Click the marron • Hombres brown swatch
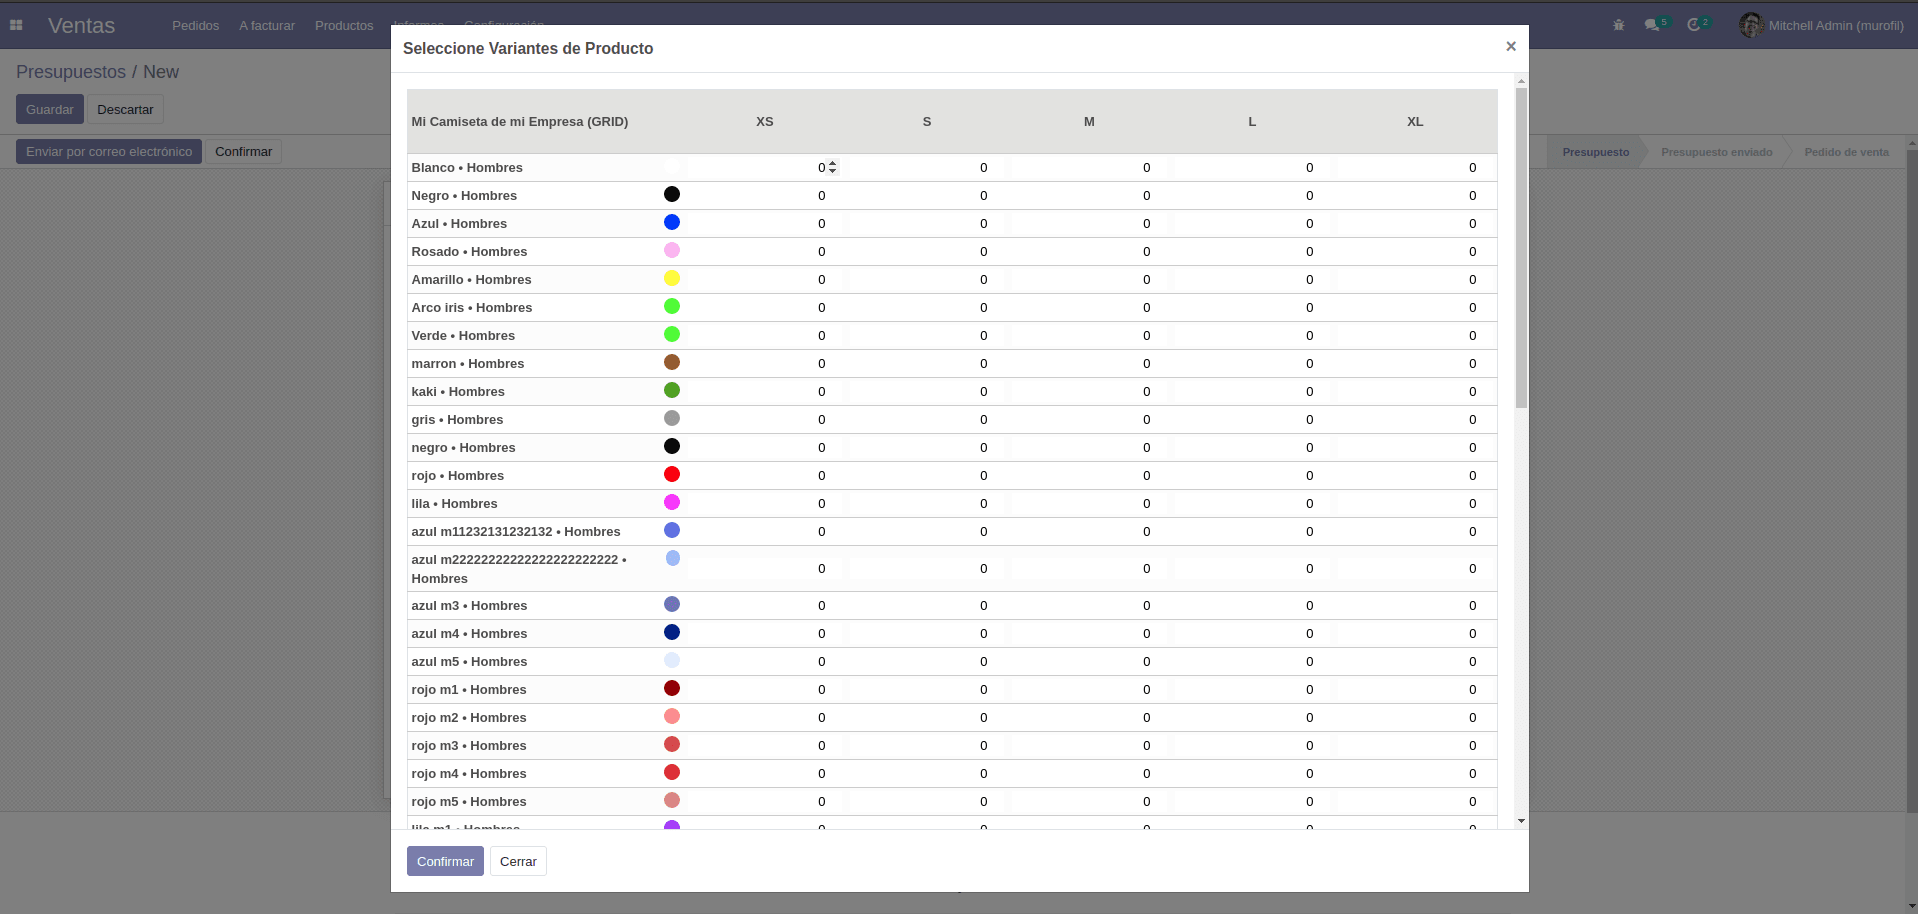Image resolution: width=1918 pixels, height=914 pixels. pyautogui.click(x=672, y=362)
